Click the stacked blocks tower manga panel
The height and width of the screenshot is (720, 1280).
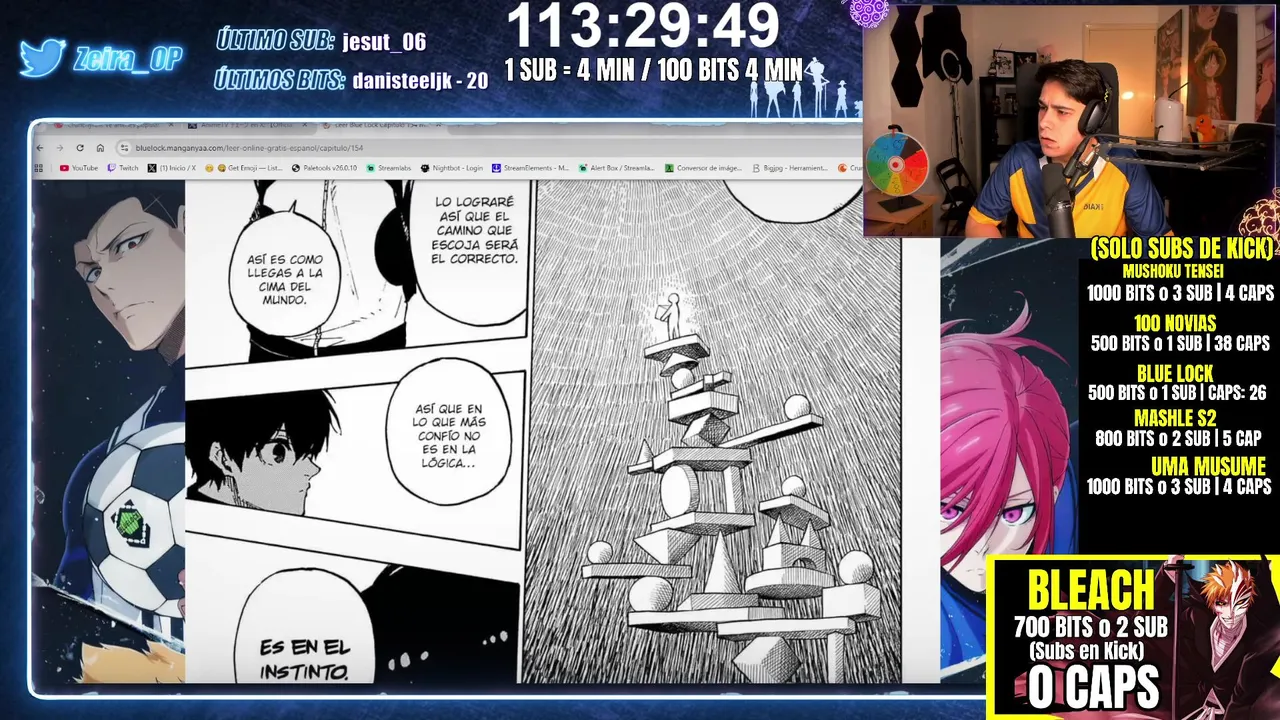point(718,432)
